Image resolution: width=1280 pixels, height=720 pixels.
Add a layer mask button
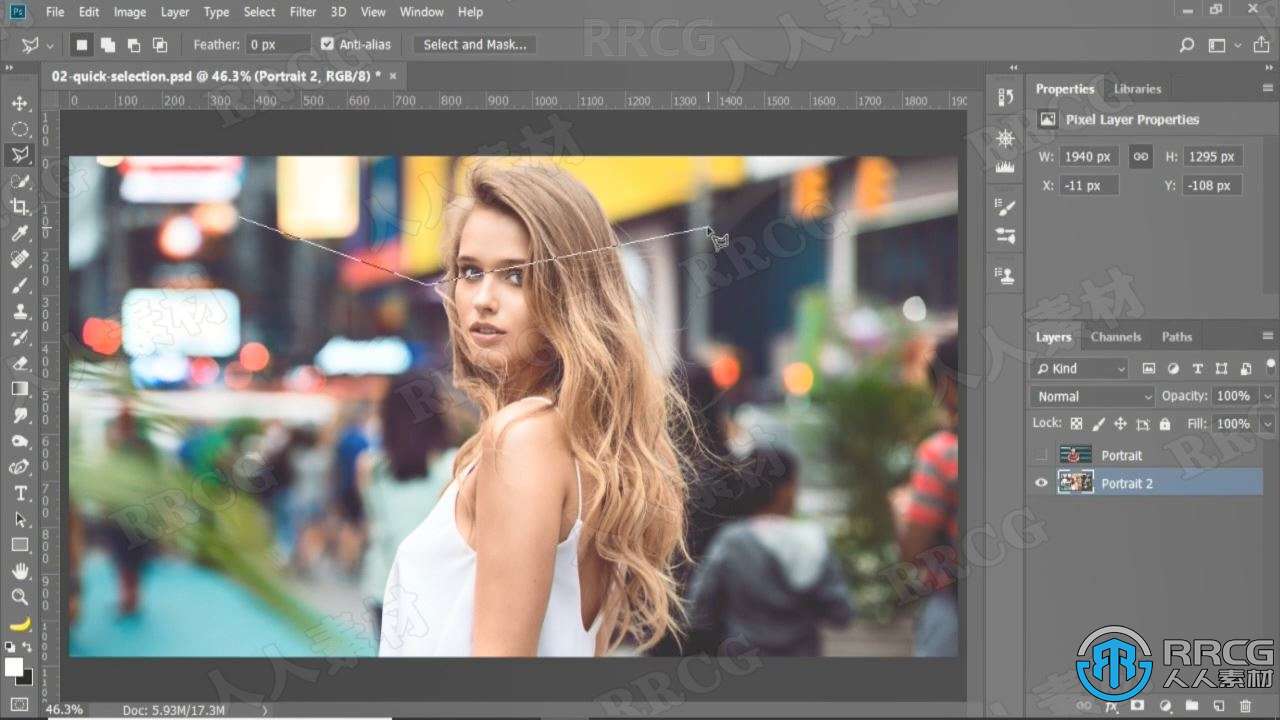[1137, 706]
